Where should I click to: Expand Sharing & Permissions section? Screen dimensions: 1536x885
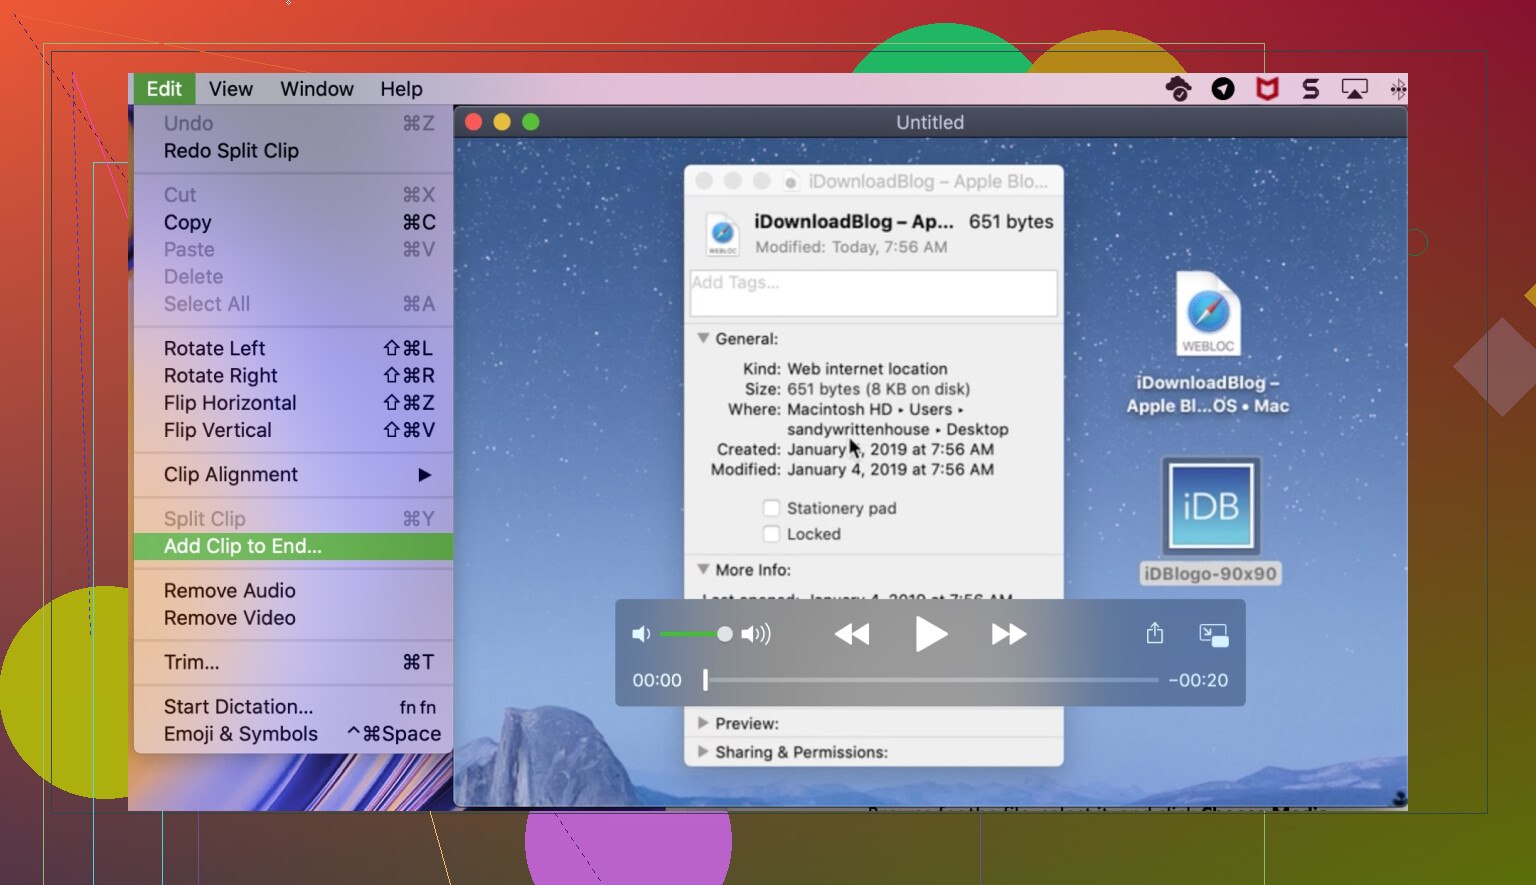pos(703,752)
